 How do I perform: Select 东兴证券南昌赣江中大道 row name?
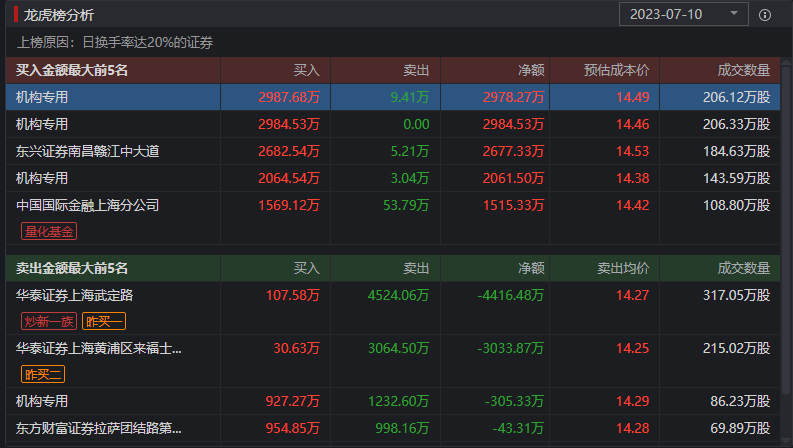pos(87,151)
